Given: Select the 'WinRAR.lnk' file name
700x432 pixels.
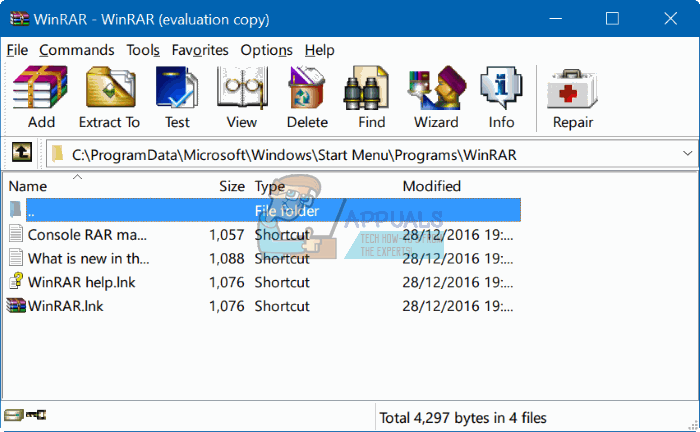Looking at the screenshot, I should click(x=65, y=306).
